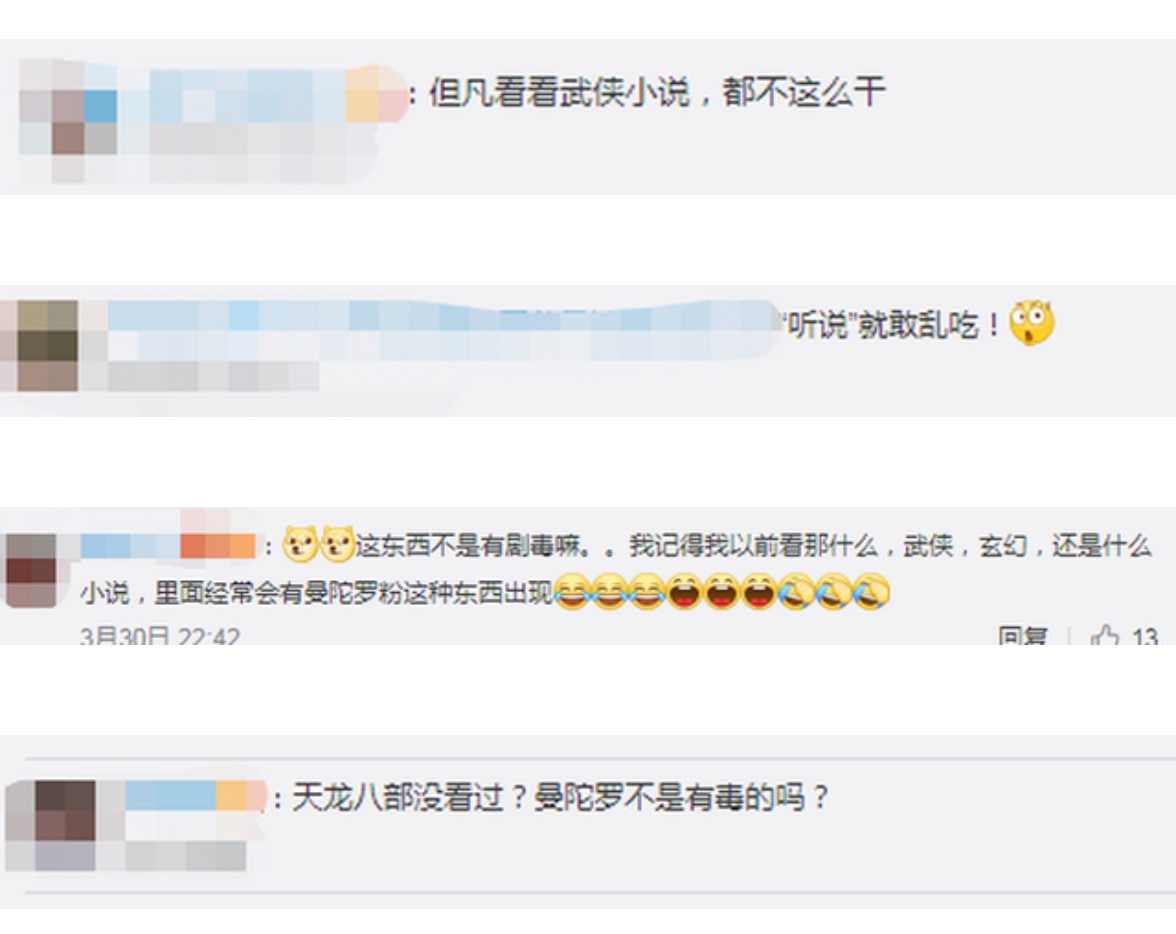Click the first tears-of-joy emoji after 出现

click(572, 592)
